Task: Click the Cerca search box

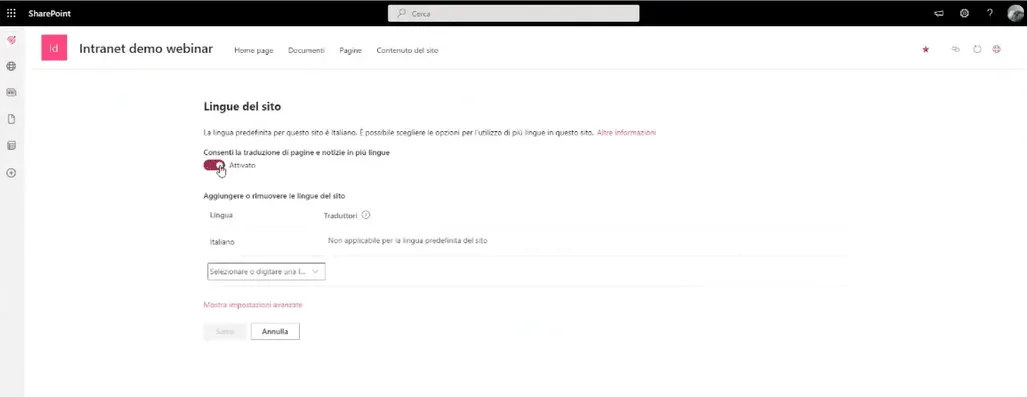Action: point(514,13)
